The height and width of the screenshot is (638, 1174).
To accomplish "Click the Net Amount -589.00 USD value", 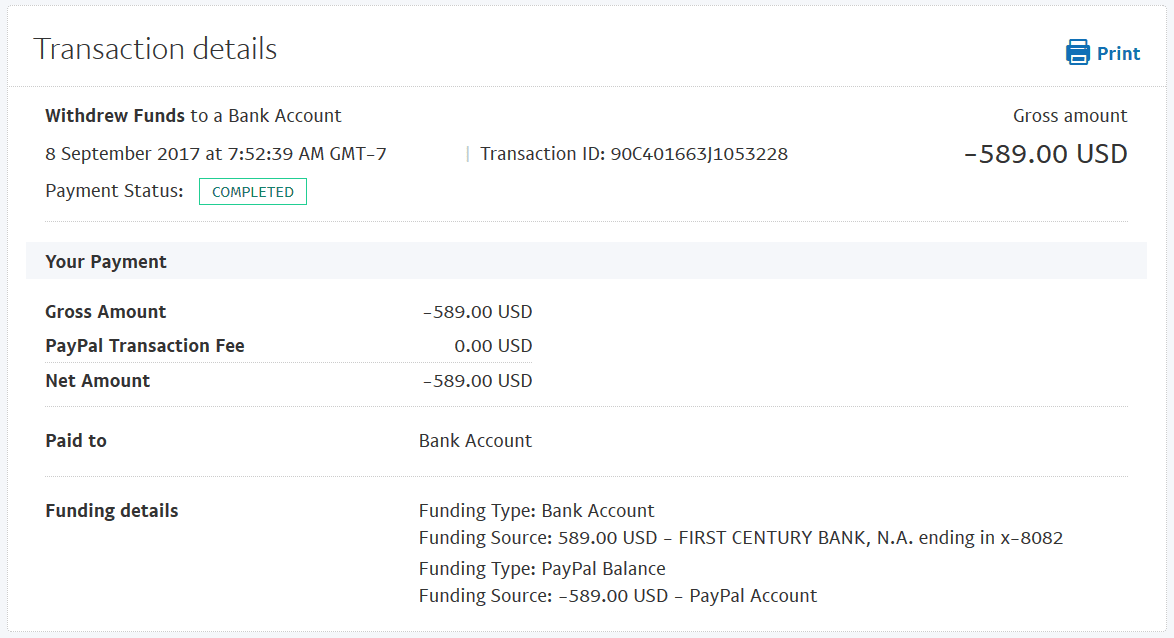I will (477, 381).
